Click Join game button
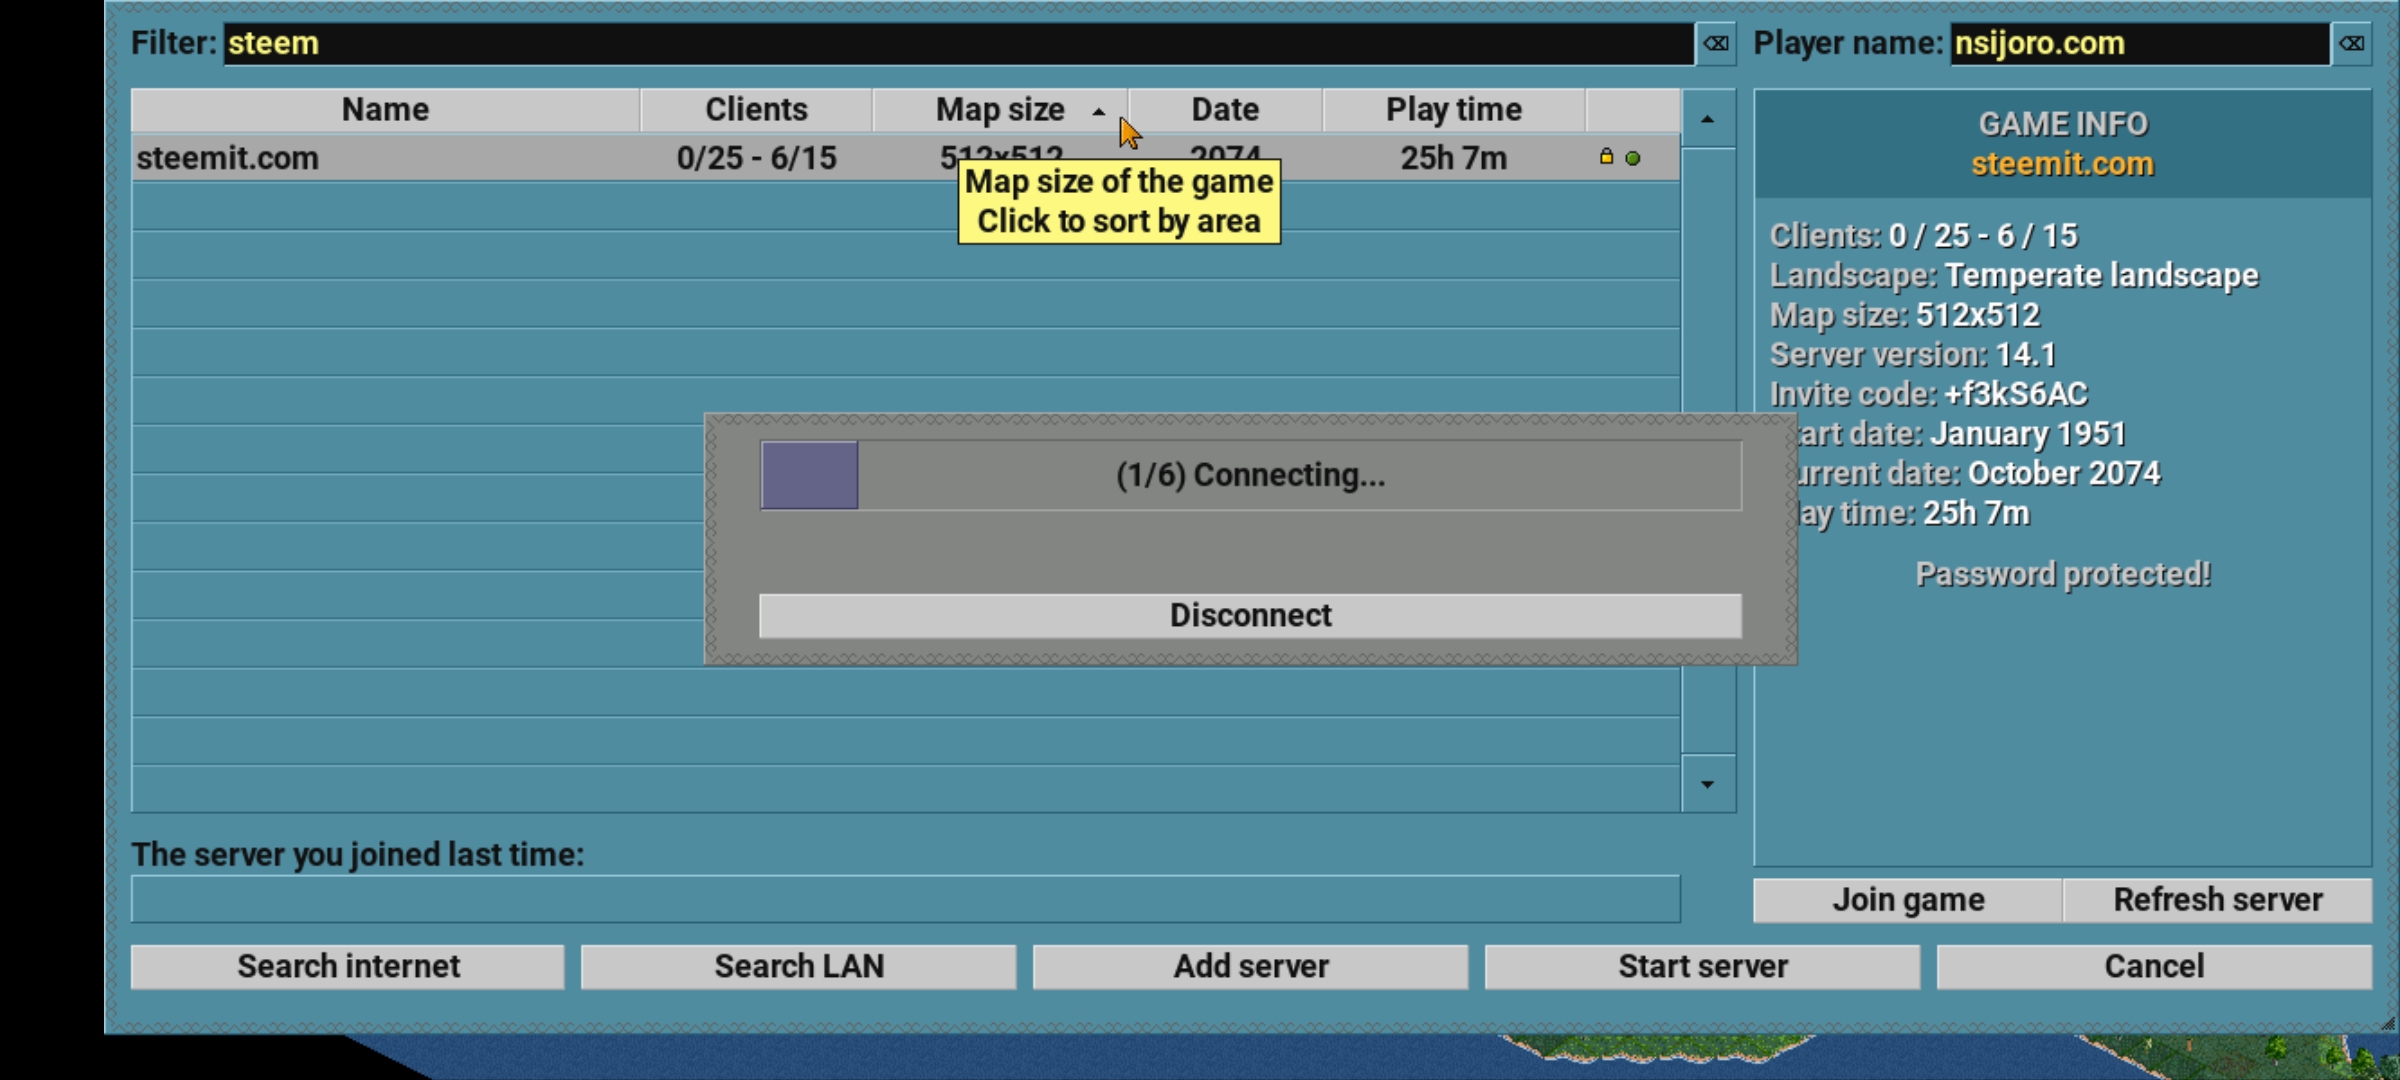This screenshot has height=1080, width=2400. point(1908,900)
